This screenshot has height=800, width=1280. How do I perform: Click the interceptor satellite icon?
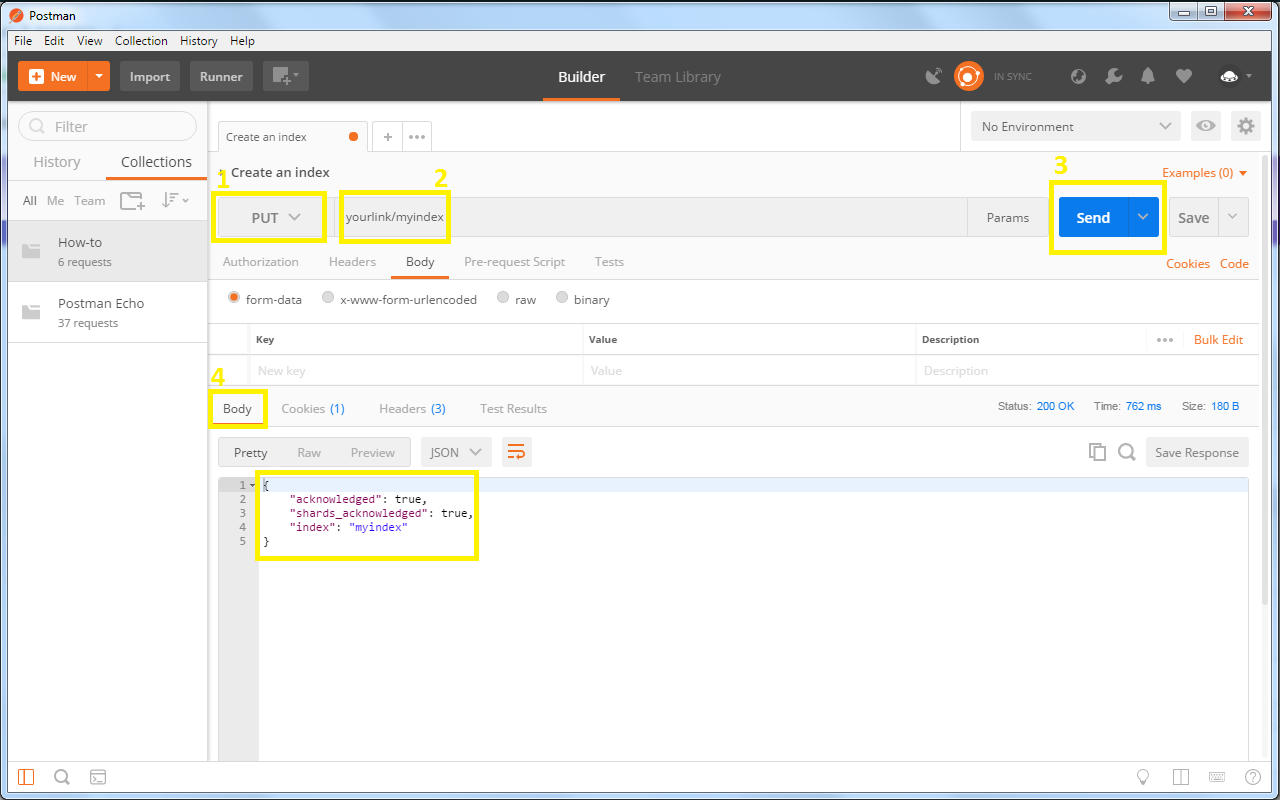934,76
